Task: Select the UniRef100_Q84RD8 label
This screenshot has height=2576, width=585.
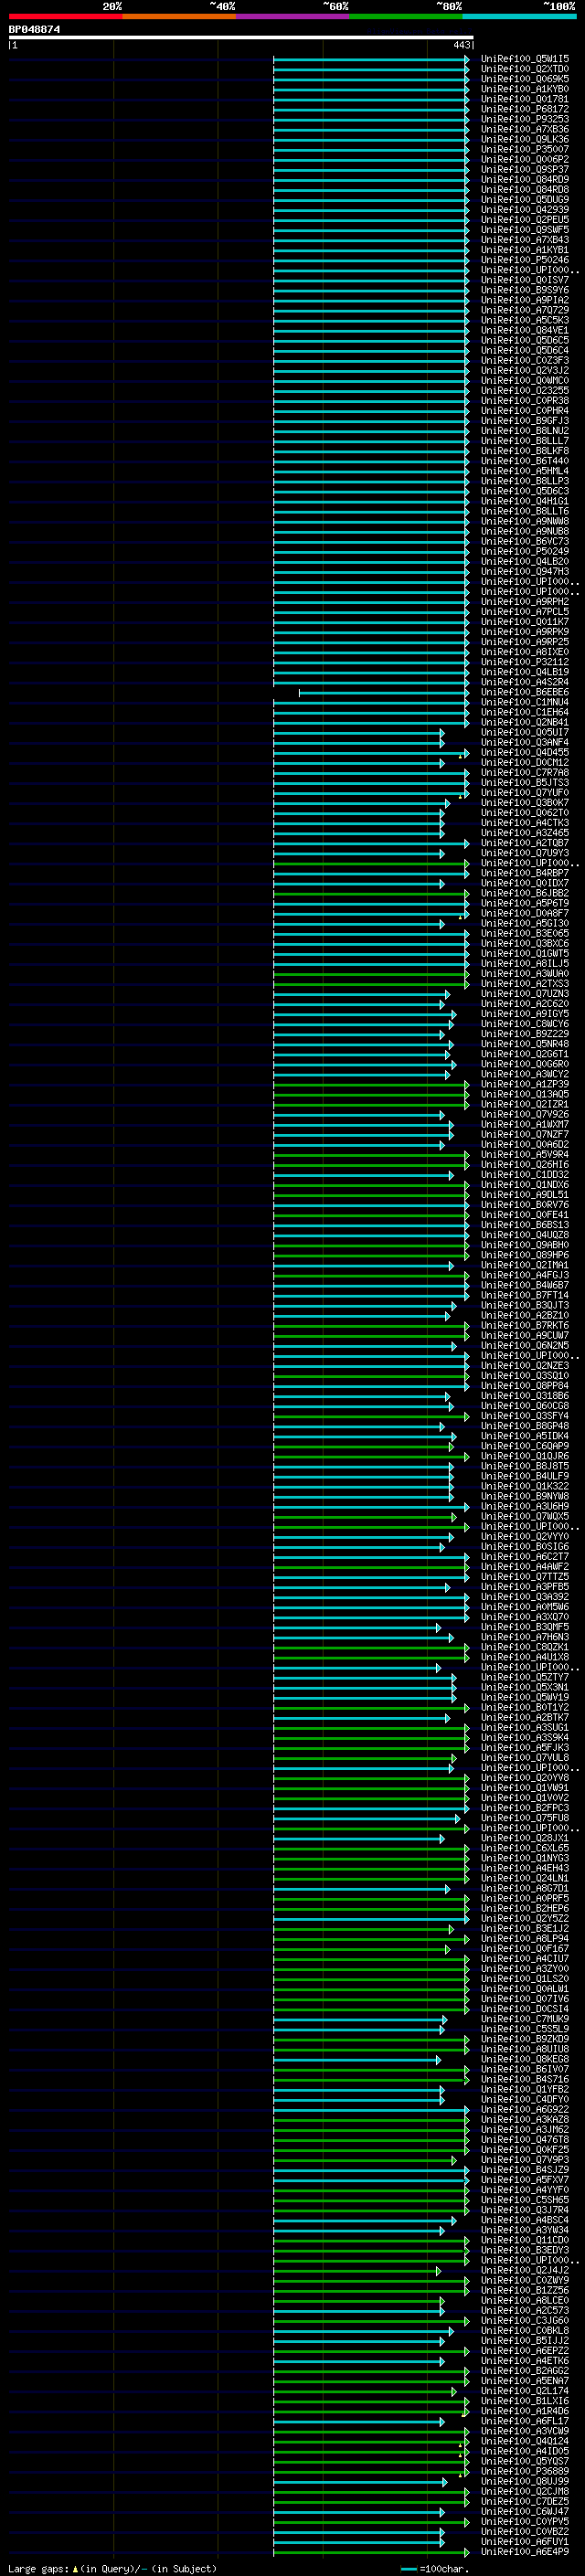Action: click(525, 190)
